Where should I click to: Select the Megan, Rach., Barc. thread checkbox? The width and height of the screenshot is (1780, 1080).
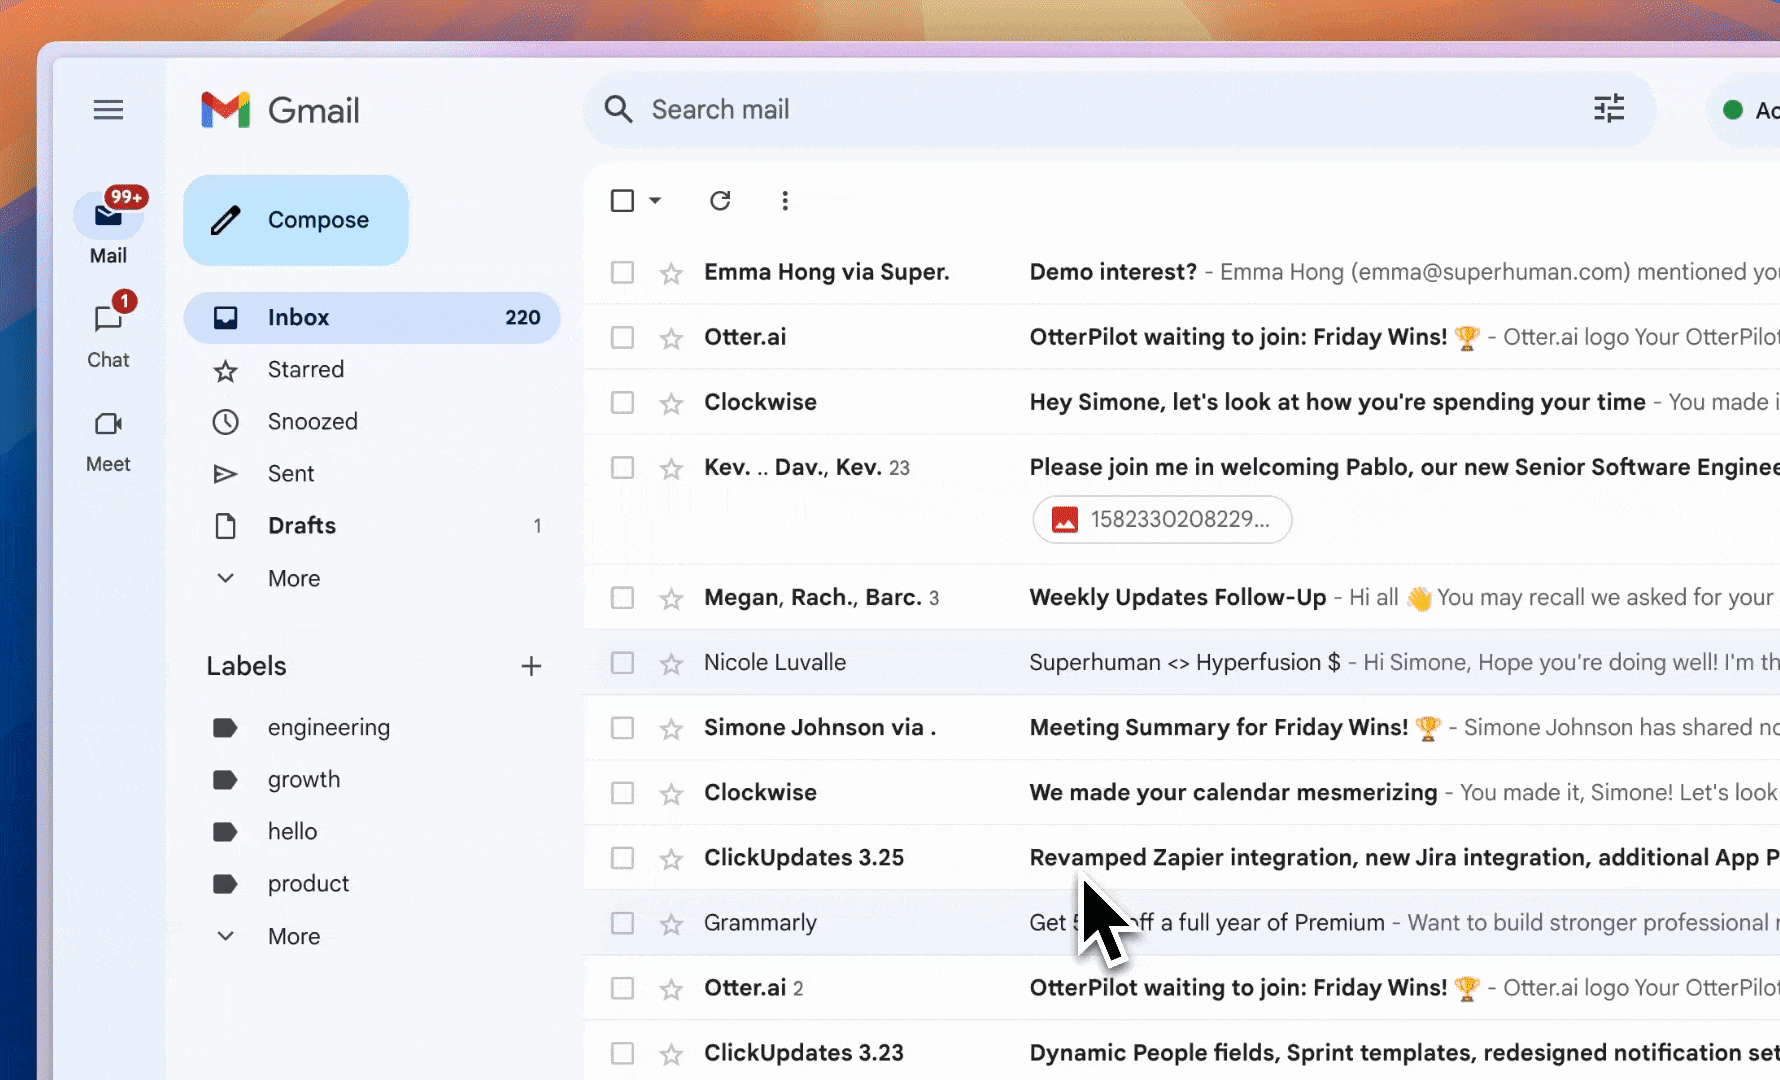tap(622, 597)
